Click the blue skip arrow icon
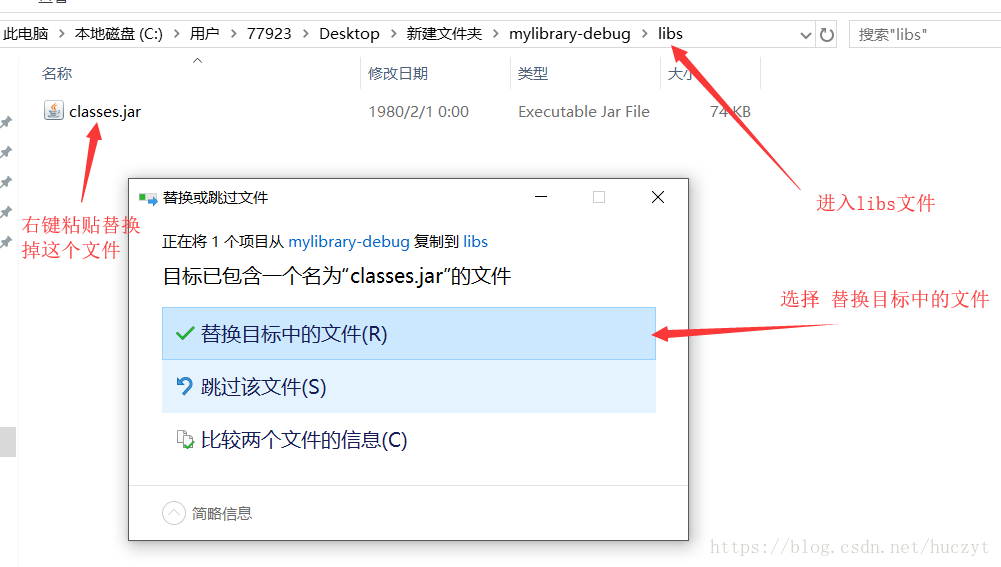Screen dimensions: 1001x567 (184, 386)
